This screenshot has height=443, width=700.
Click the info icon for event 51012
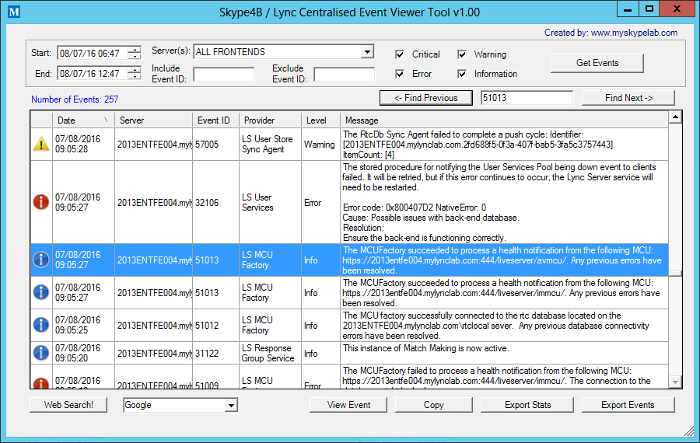[40, 323]
